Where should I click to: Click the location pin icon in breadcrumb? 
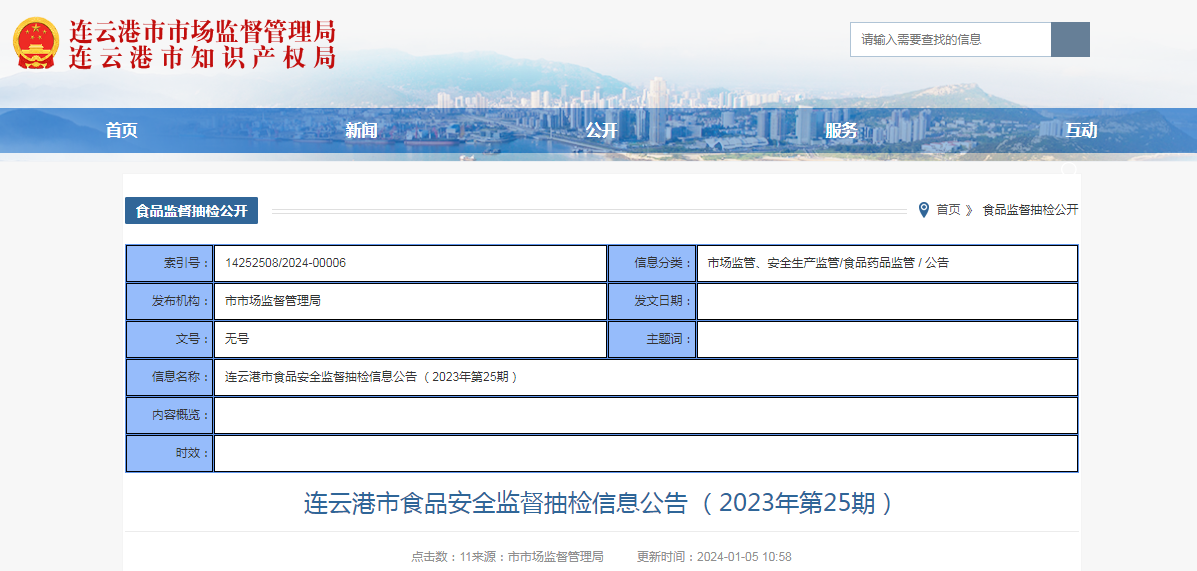click(924, 209)
